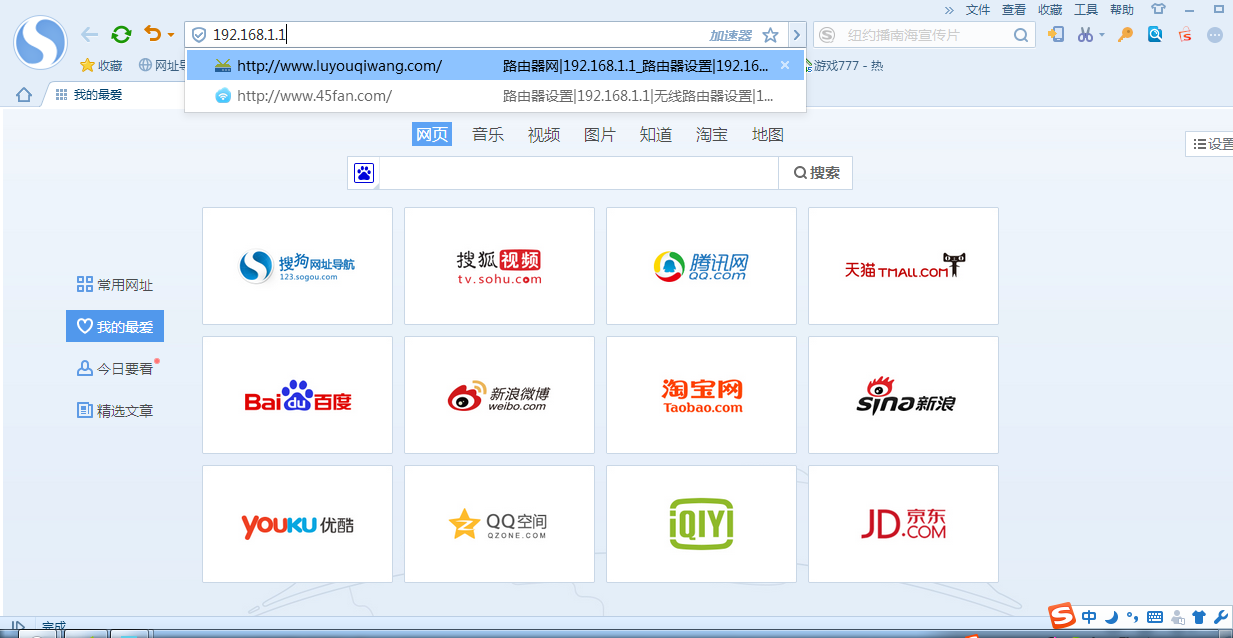Select the 音乐 search category
The width and height of the screenshot is (1233, 638).
click(488, 135)
